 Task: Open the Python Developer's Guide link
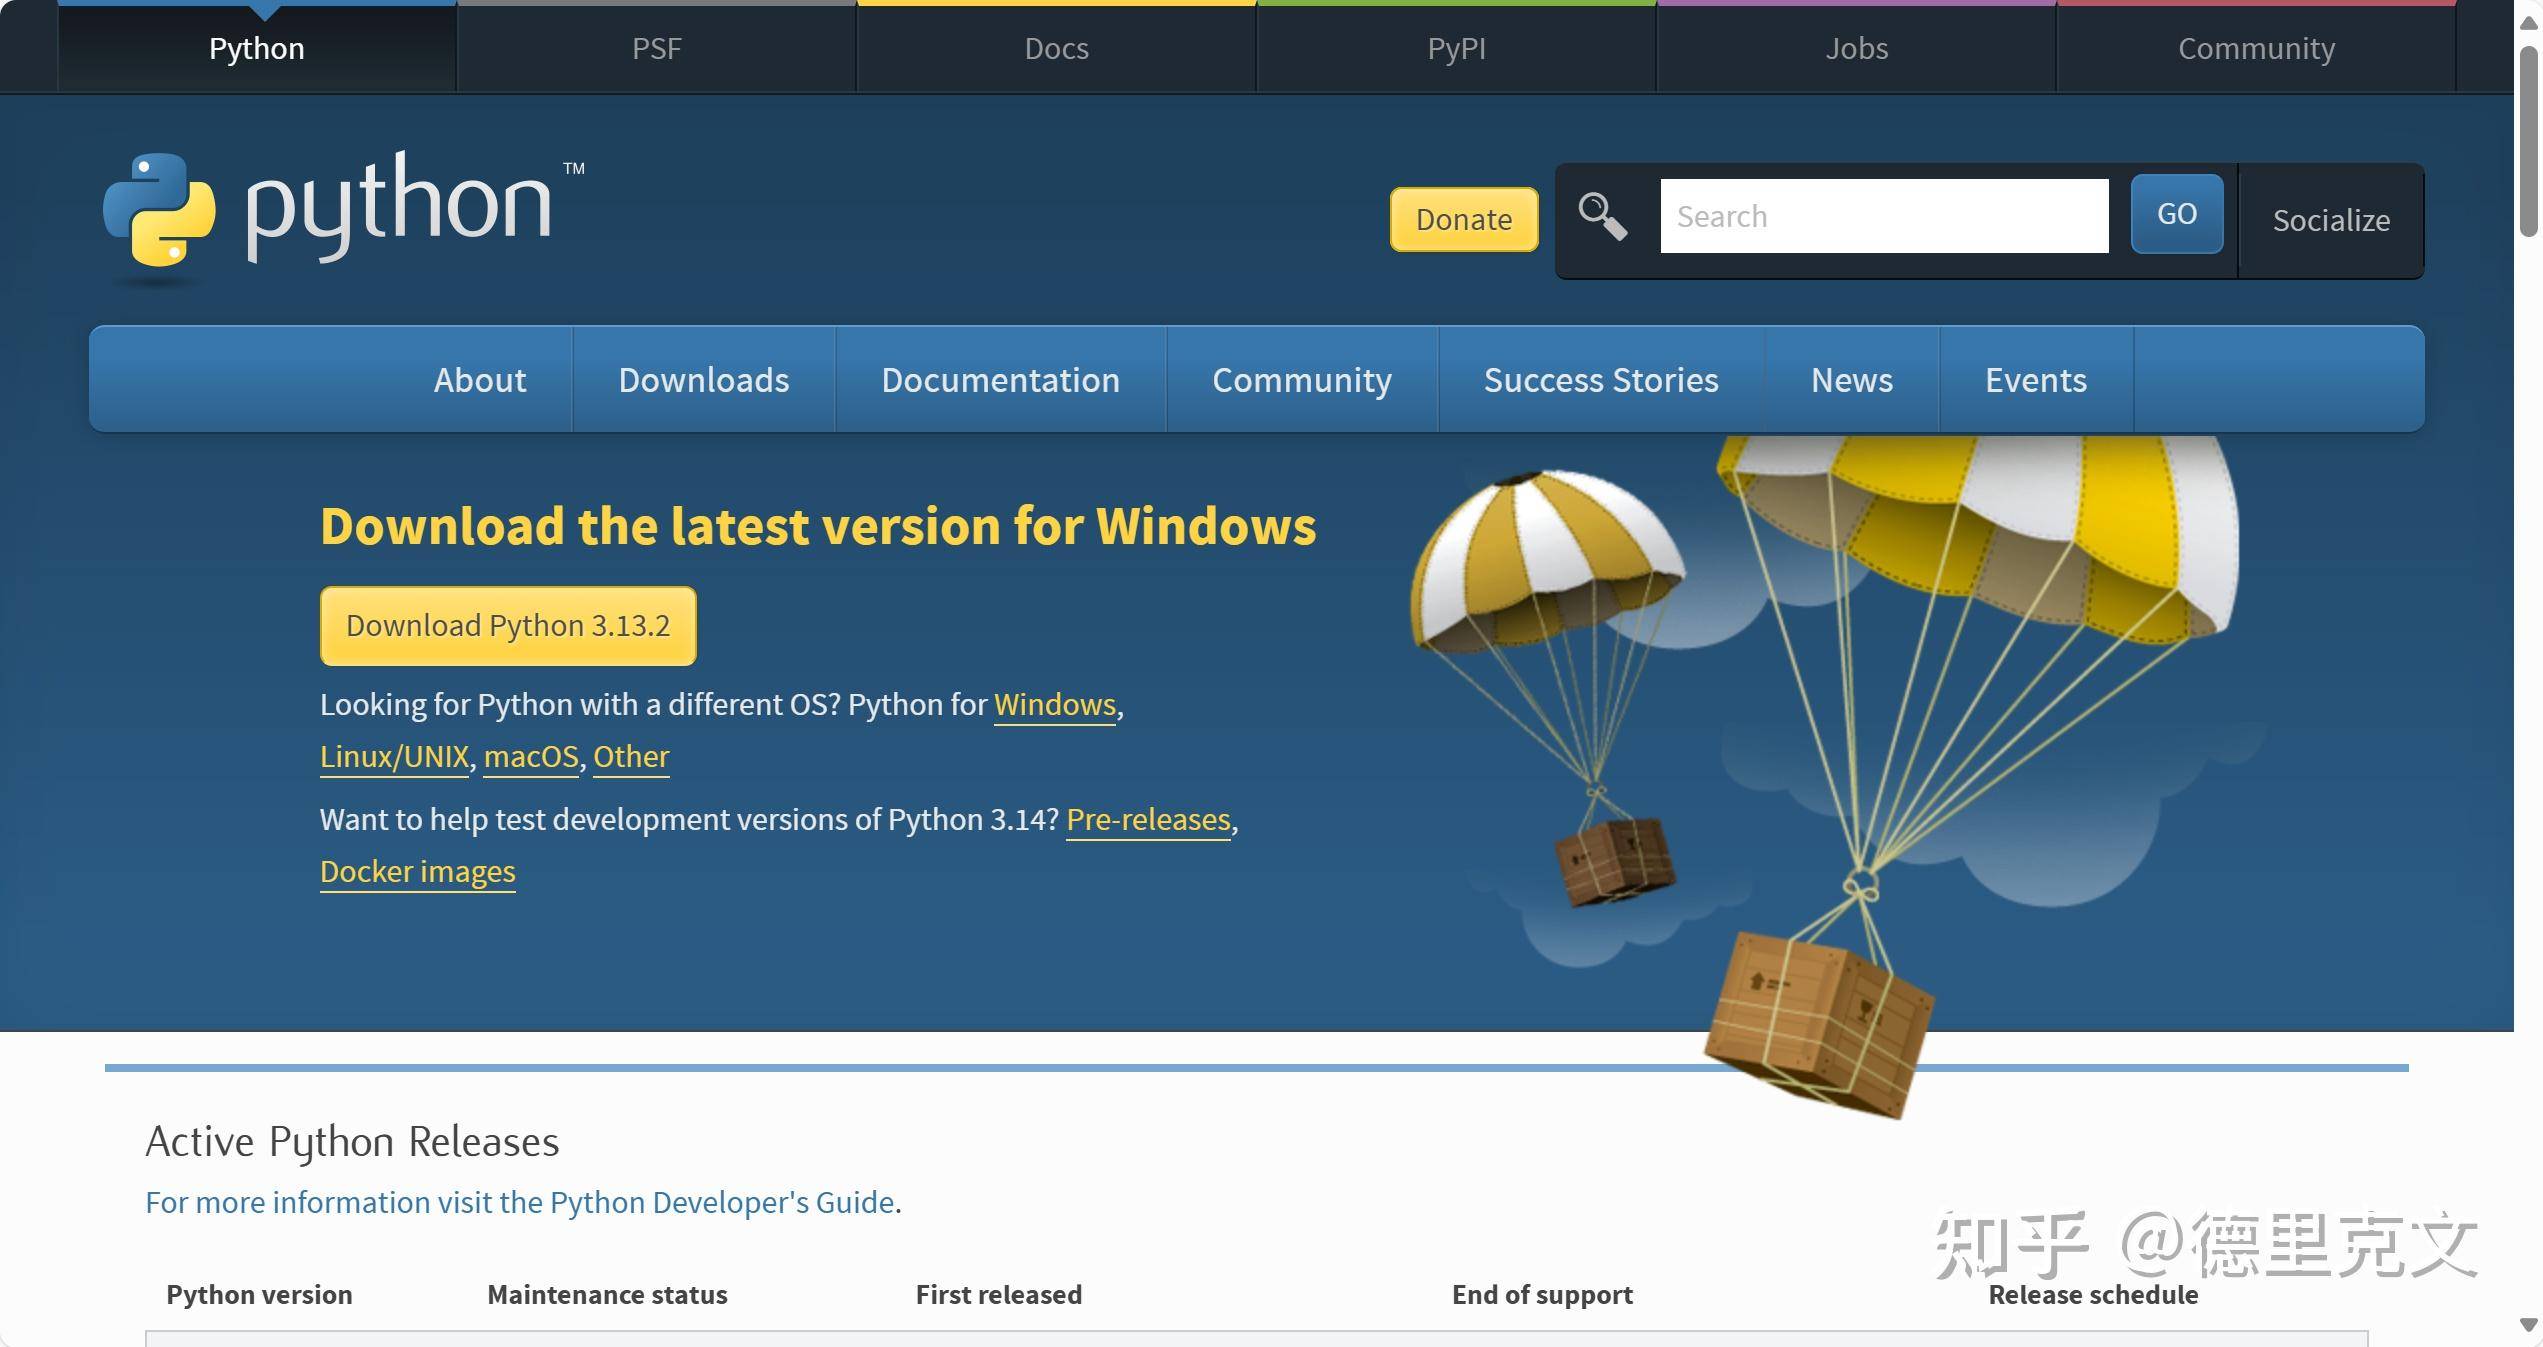point(520,1202)
